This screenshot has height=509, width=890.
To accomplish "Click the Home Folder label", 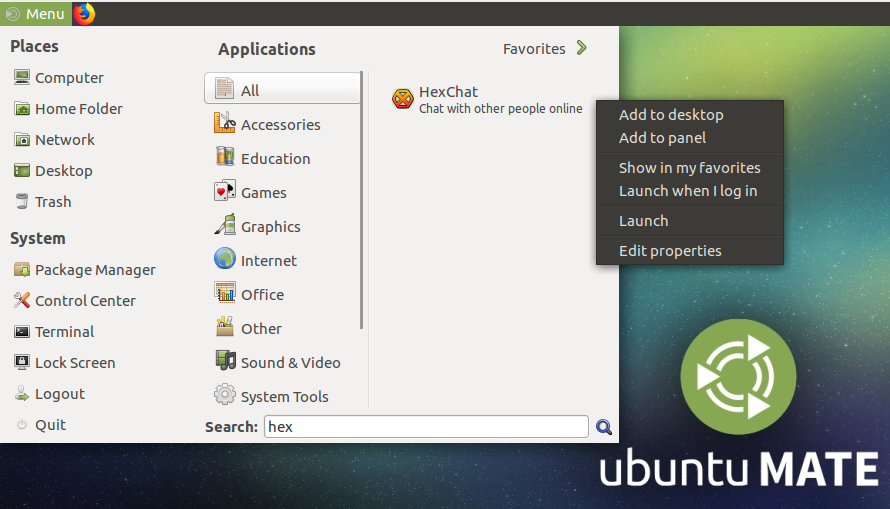I will (79, 109).
